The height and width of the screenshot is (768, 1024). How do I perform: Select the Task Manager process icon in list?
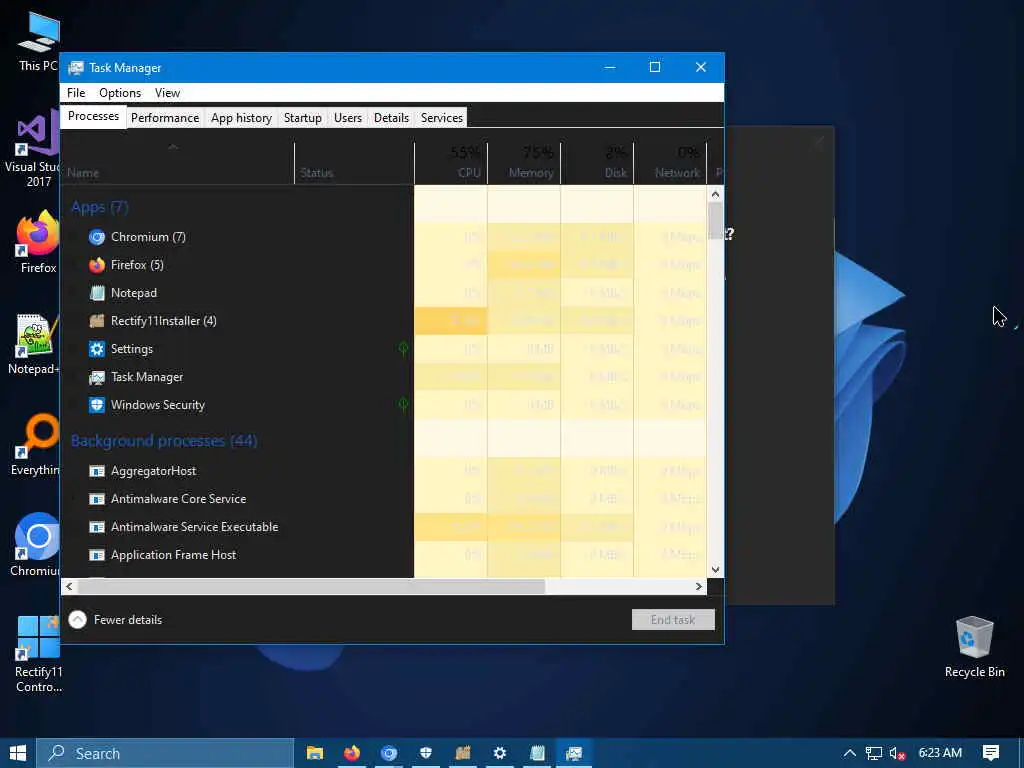tap(97, 377)
